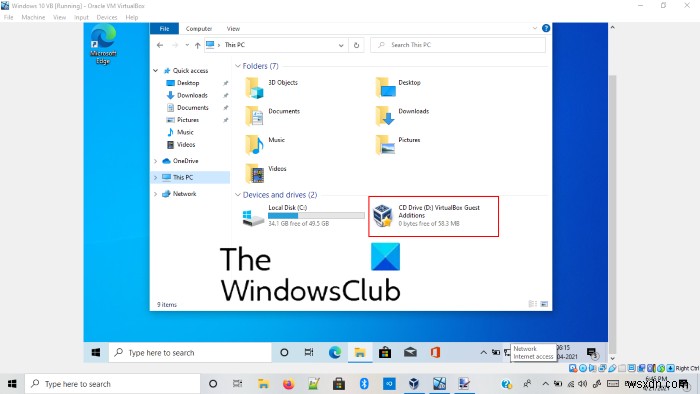
Task: Expand the This PC tree node arrow
Action: [155, 178]
